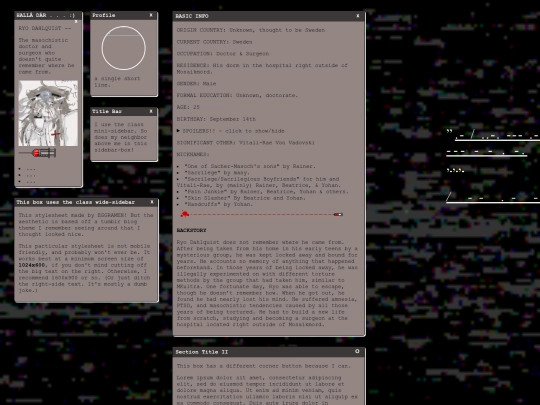Click 'BIRTHDAY: September 14th' line

[x=216, y=119]
